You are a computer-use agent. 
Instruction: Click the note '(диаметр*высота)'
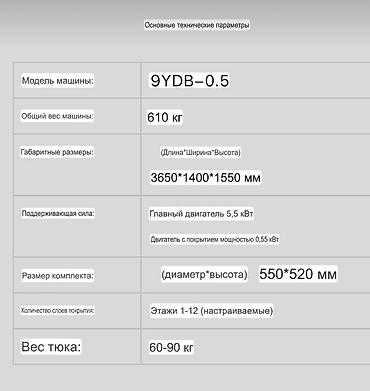click(x=204, y=274)
